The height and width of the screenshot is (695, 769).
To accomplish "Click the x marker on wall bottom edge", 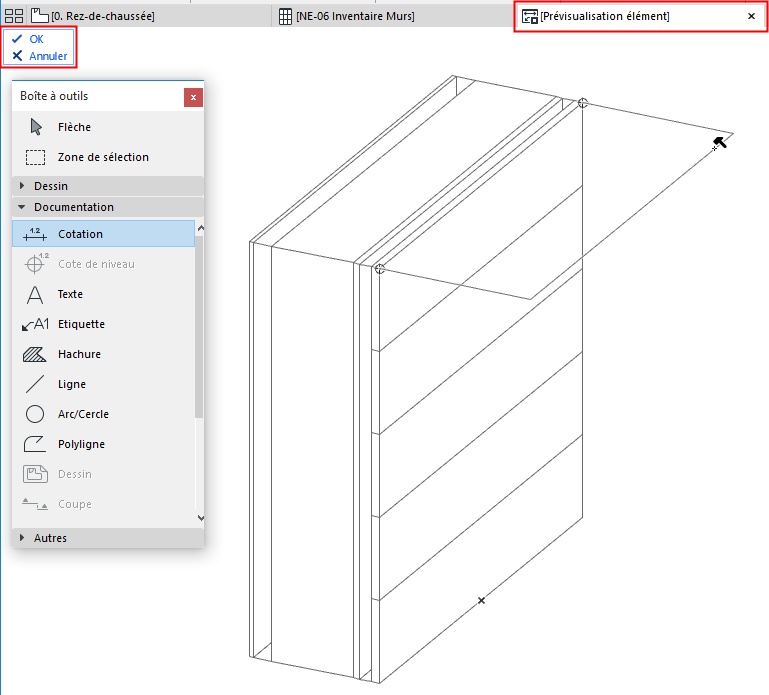I will 482,600.
